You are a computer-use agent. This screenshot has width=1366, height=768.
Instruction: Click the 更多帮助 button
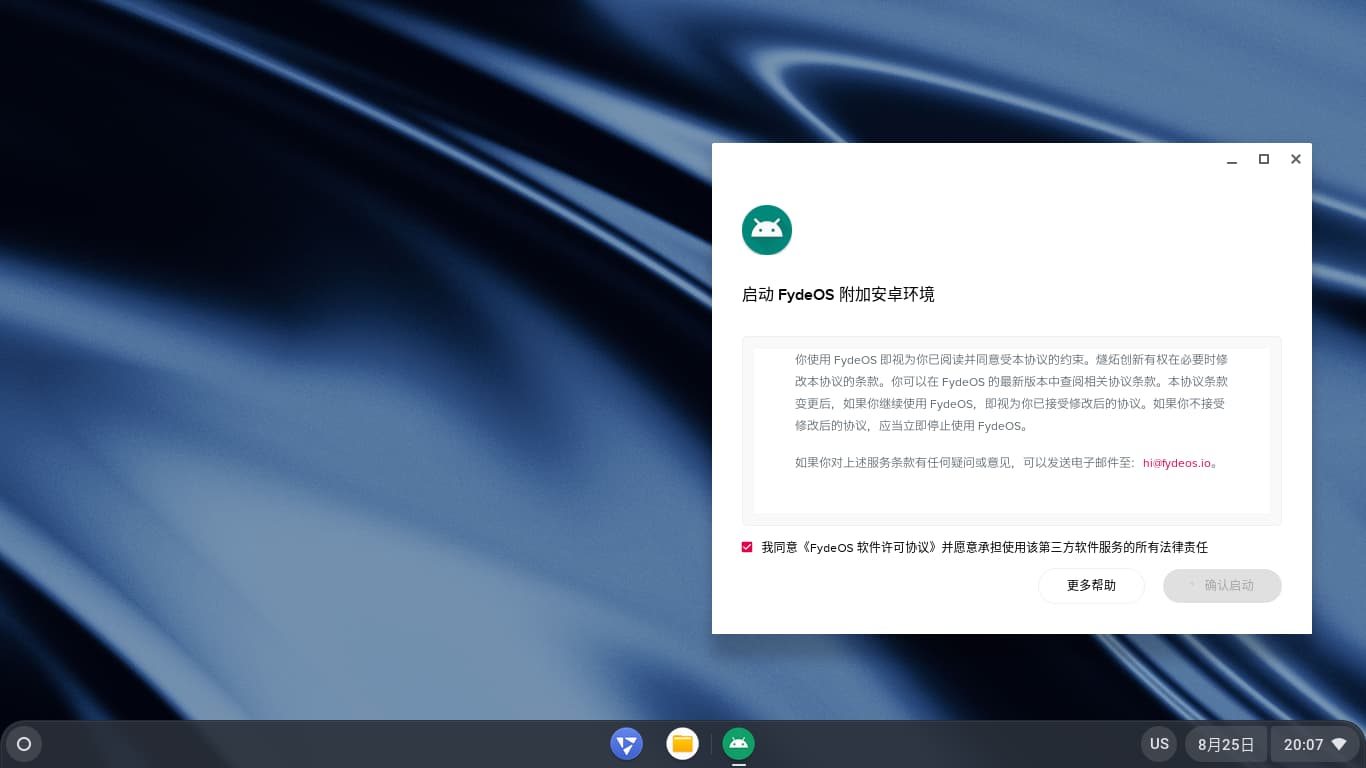pos(1091,586)
